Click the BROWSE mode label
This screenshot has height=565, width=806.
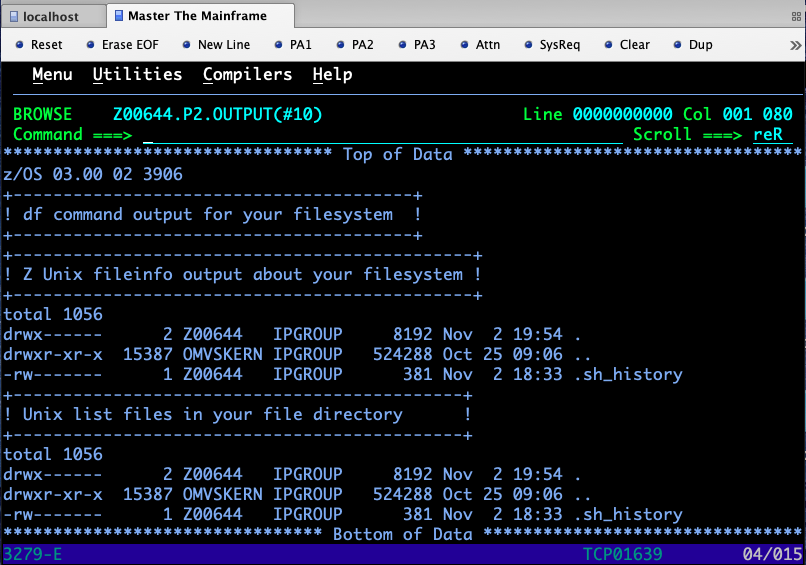coord(43,114)
